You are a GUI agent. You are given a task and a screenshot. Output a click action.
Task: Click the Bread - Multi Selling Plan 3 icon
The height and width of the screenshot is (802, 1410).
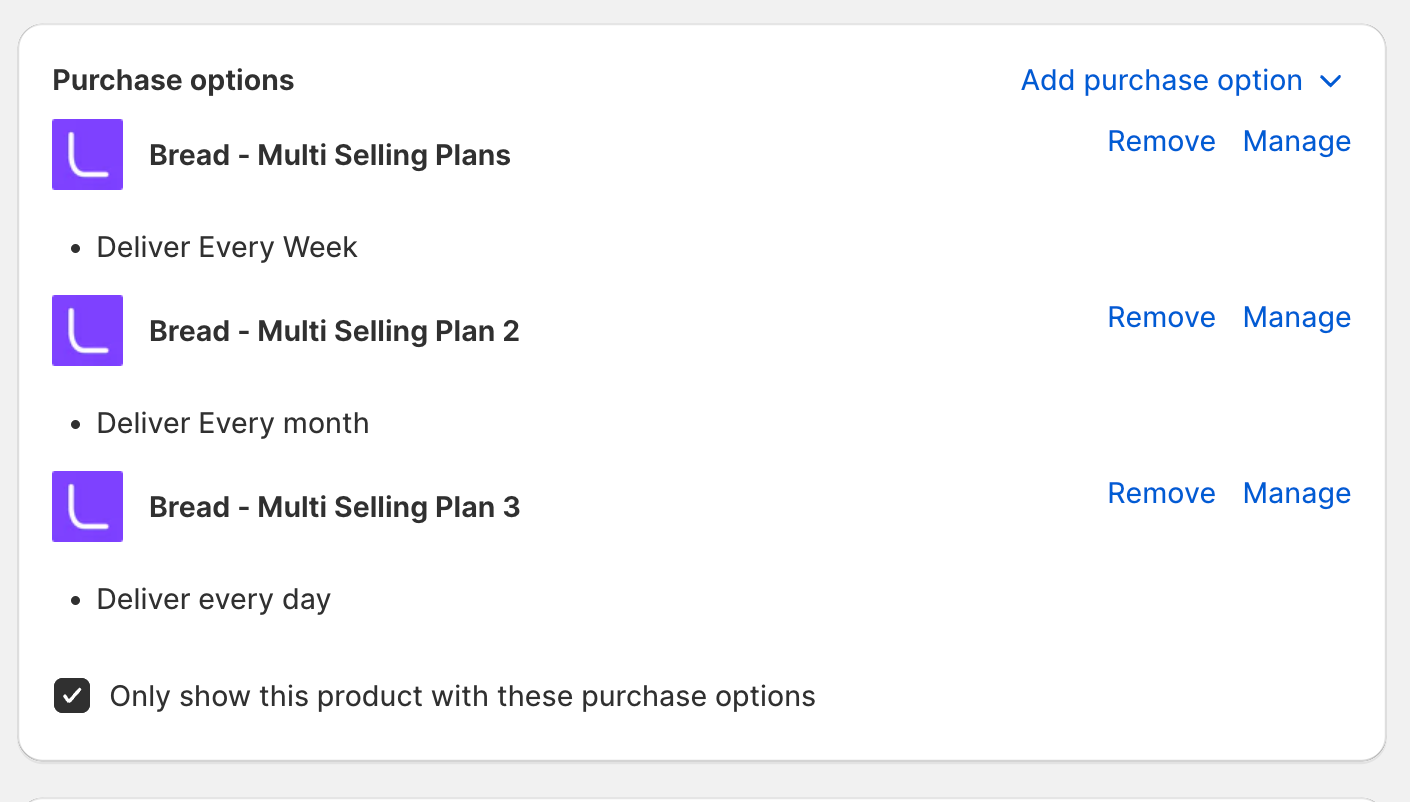tap(87, 507)
